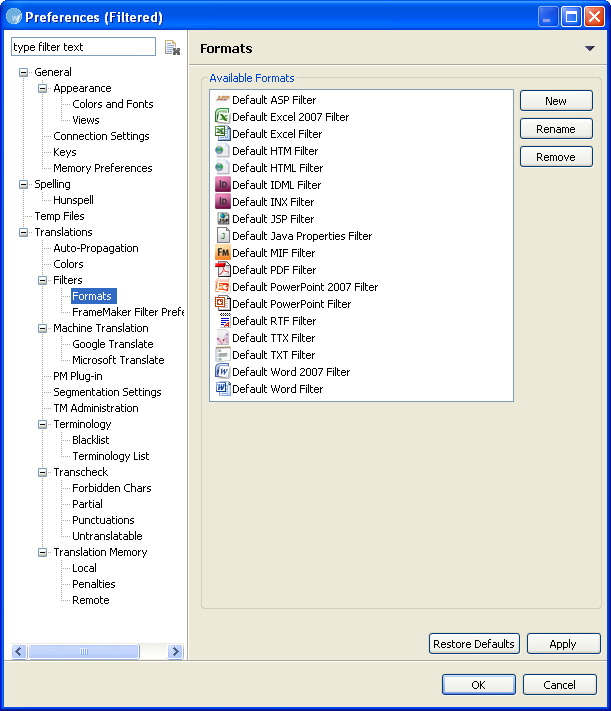Click the Default PDF Filter icon
Viewport: 611px width, 711px height.
222,269
